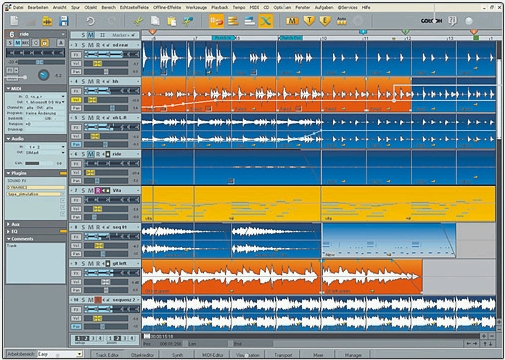Toggle the M mute button in left panel

click(17, 42)
